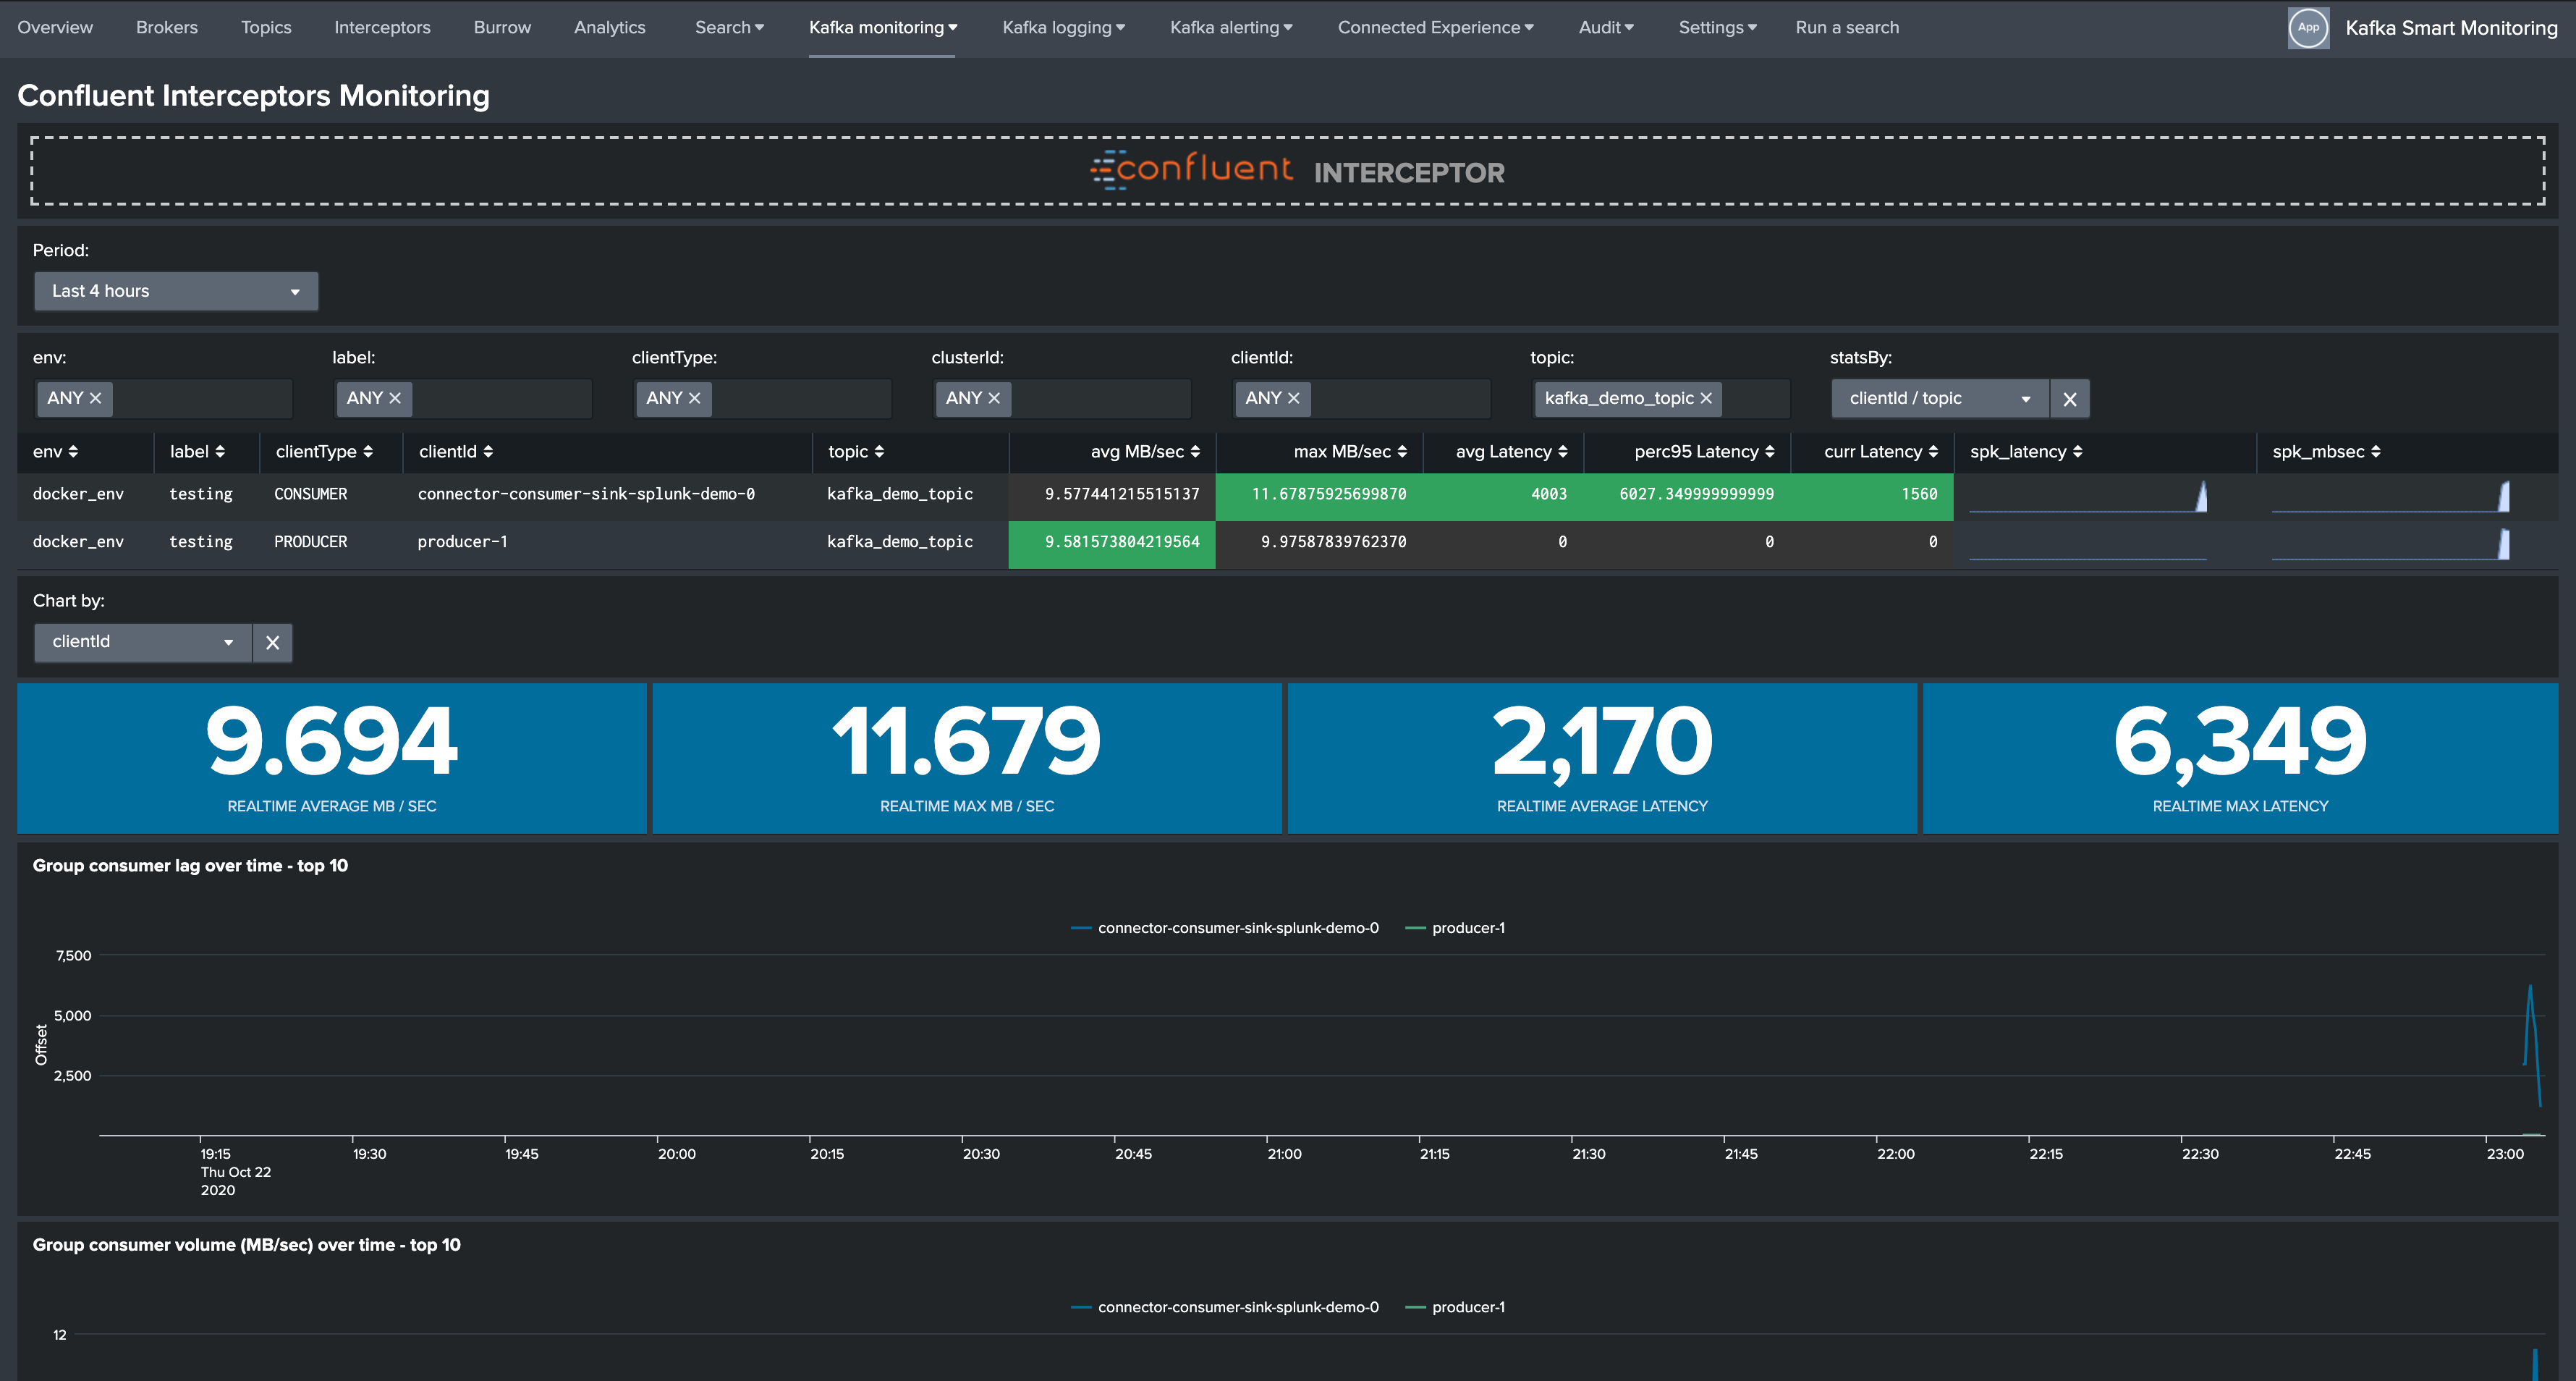Expand the Kafka alerting menu
This screenshot has height=1381, width=2576.
(1231, 28)
